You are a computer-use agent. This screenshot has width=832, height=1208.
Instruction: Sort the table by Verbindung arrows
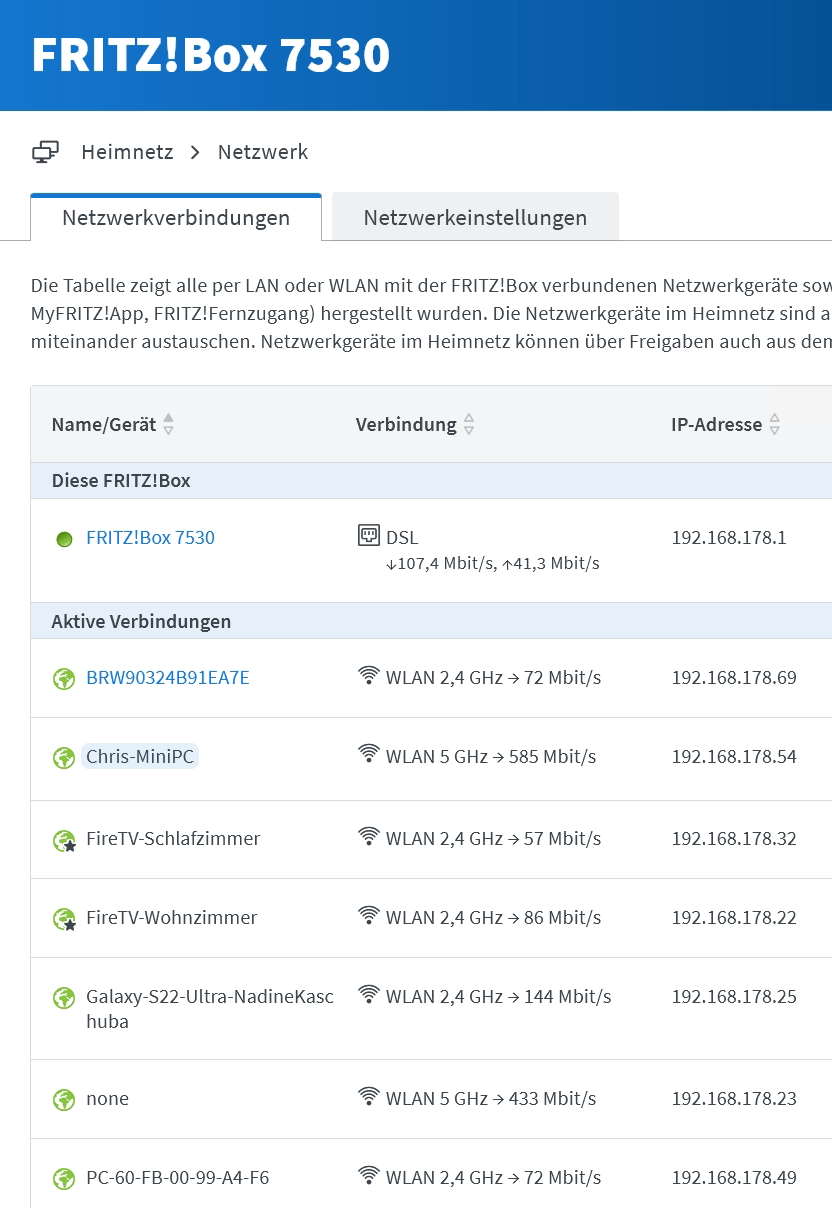pos(469,425)
